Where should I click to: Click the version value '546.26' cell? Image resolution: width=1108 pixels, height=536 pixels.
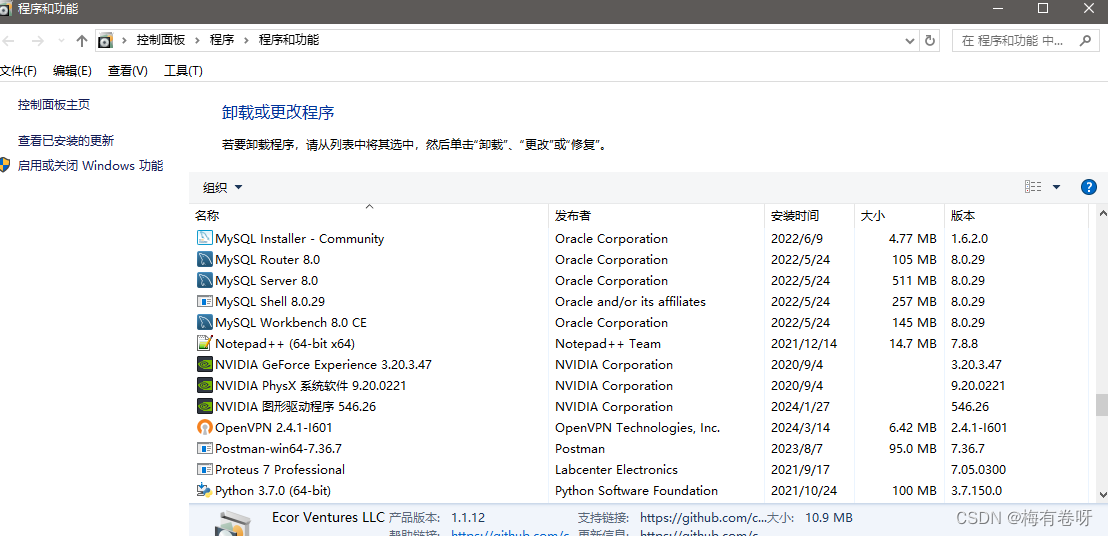point(970,407)
